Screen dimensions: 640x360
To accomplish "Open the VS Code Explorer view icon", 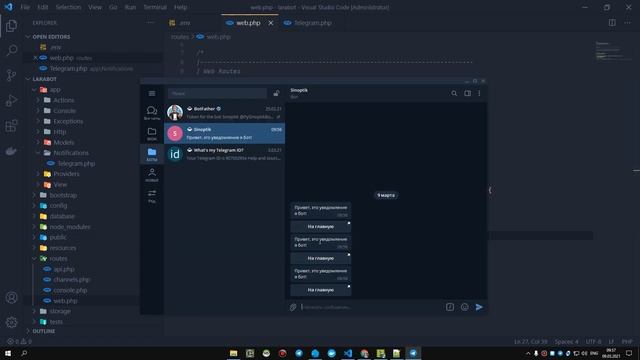I will tap(11, 26).
